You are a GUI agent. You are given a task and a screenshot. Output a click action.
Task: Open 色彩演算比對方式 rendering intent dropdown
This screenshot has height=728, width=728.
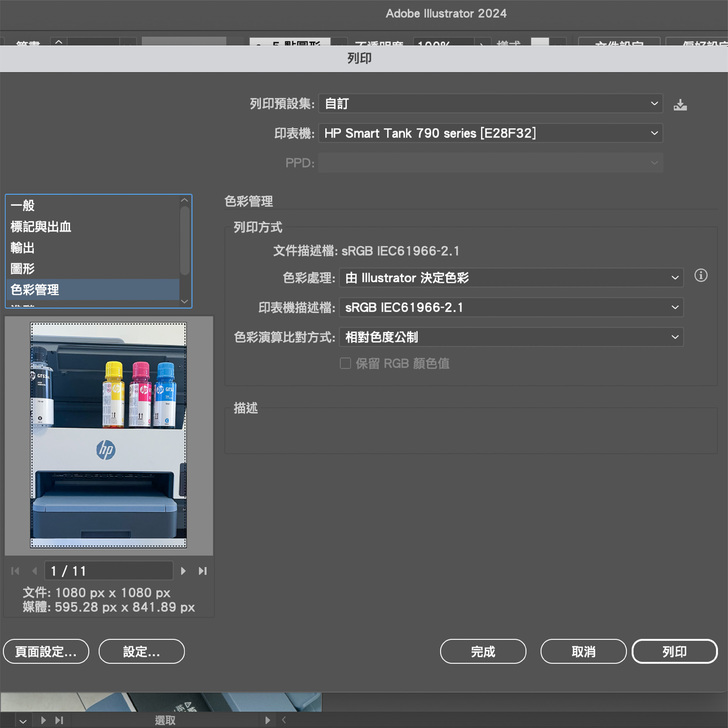pyautogui.click(x=511, y=337)
